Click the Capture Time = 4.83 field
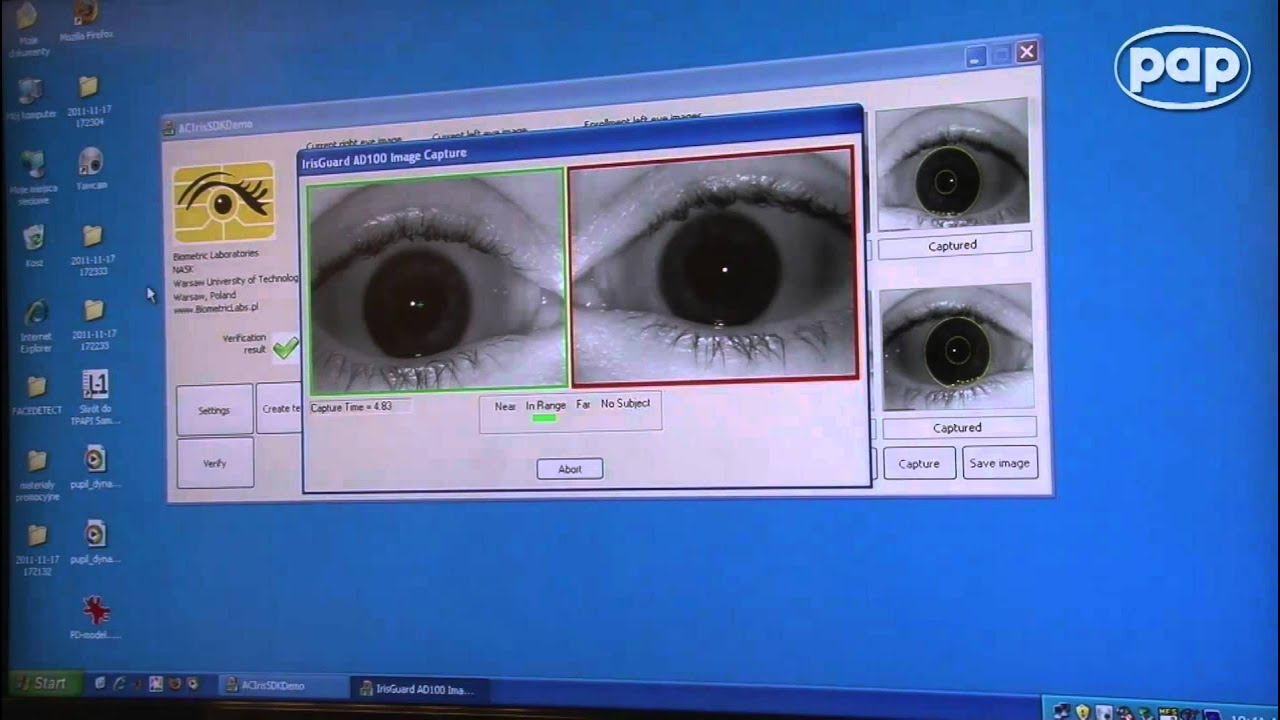The height and width of the screenshot is (720, 1280). click(360, 406)
